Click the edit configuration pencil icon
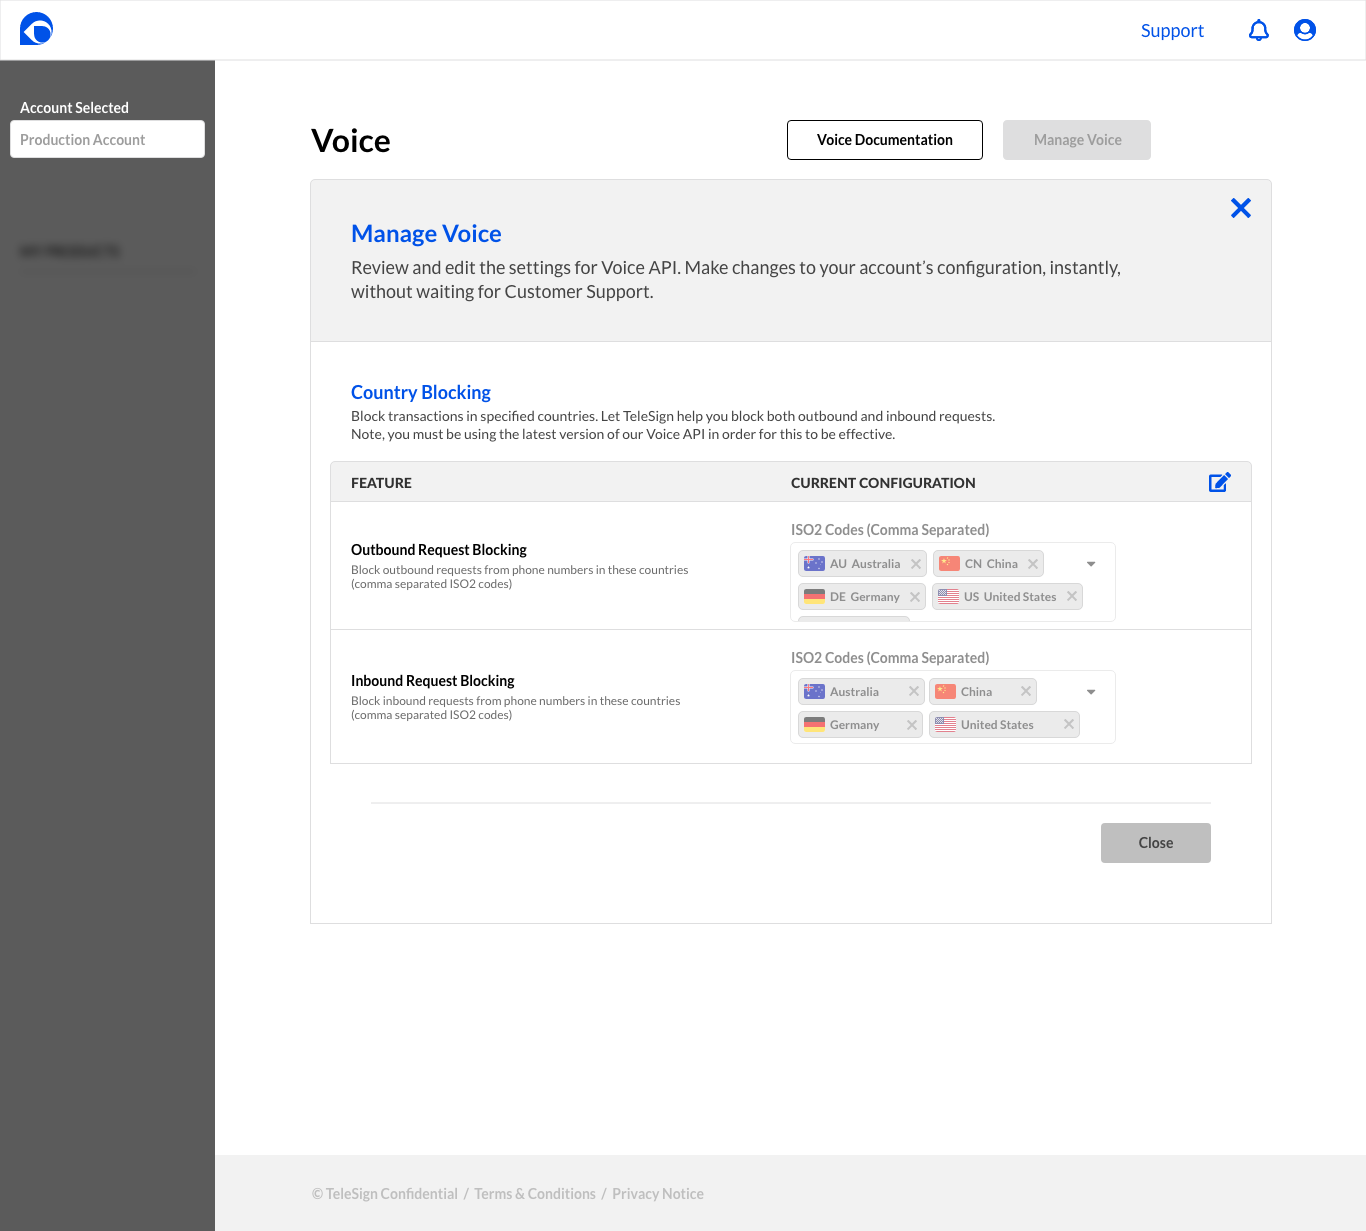 (1220, 482)
